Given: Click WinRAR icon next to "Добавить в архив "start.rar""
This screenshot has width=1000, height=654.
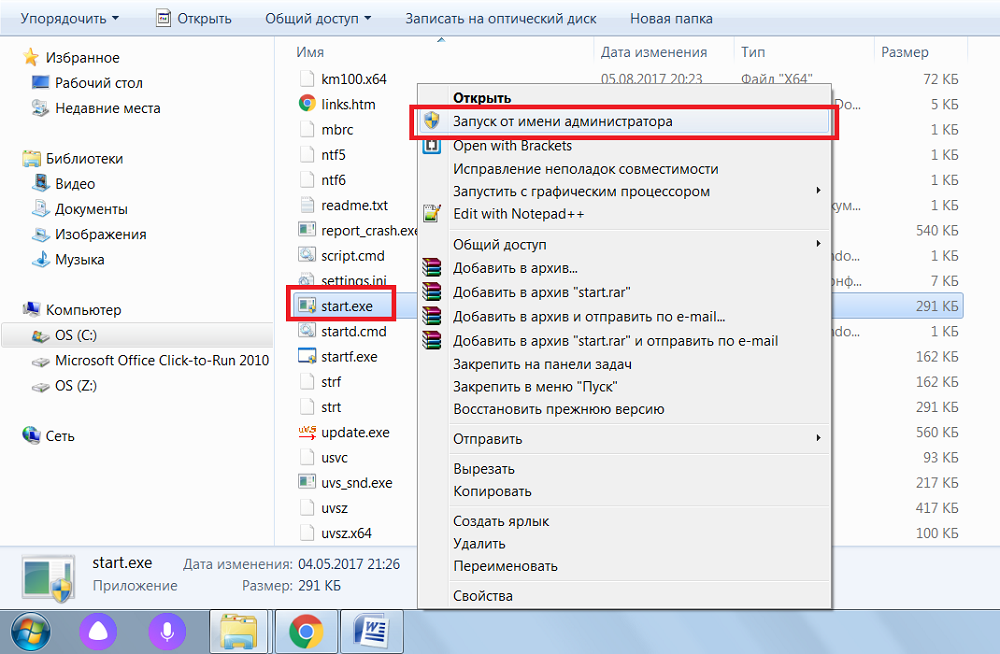Looking at the screenshot, I should [432, 292].
